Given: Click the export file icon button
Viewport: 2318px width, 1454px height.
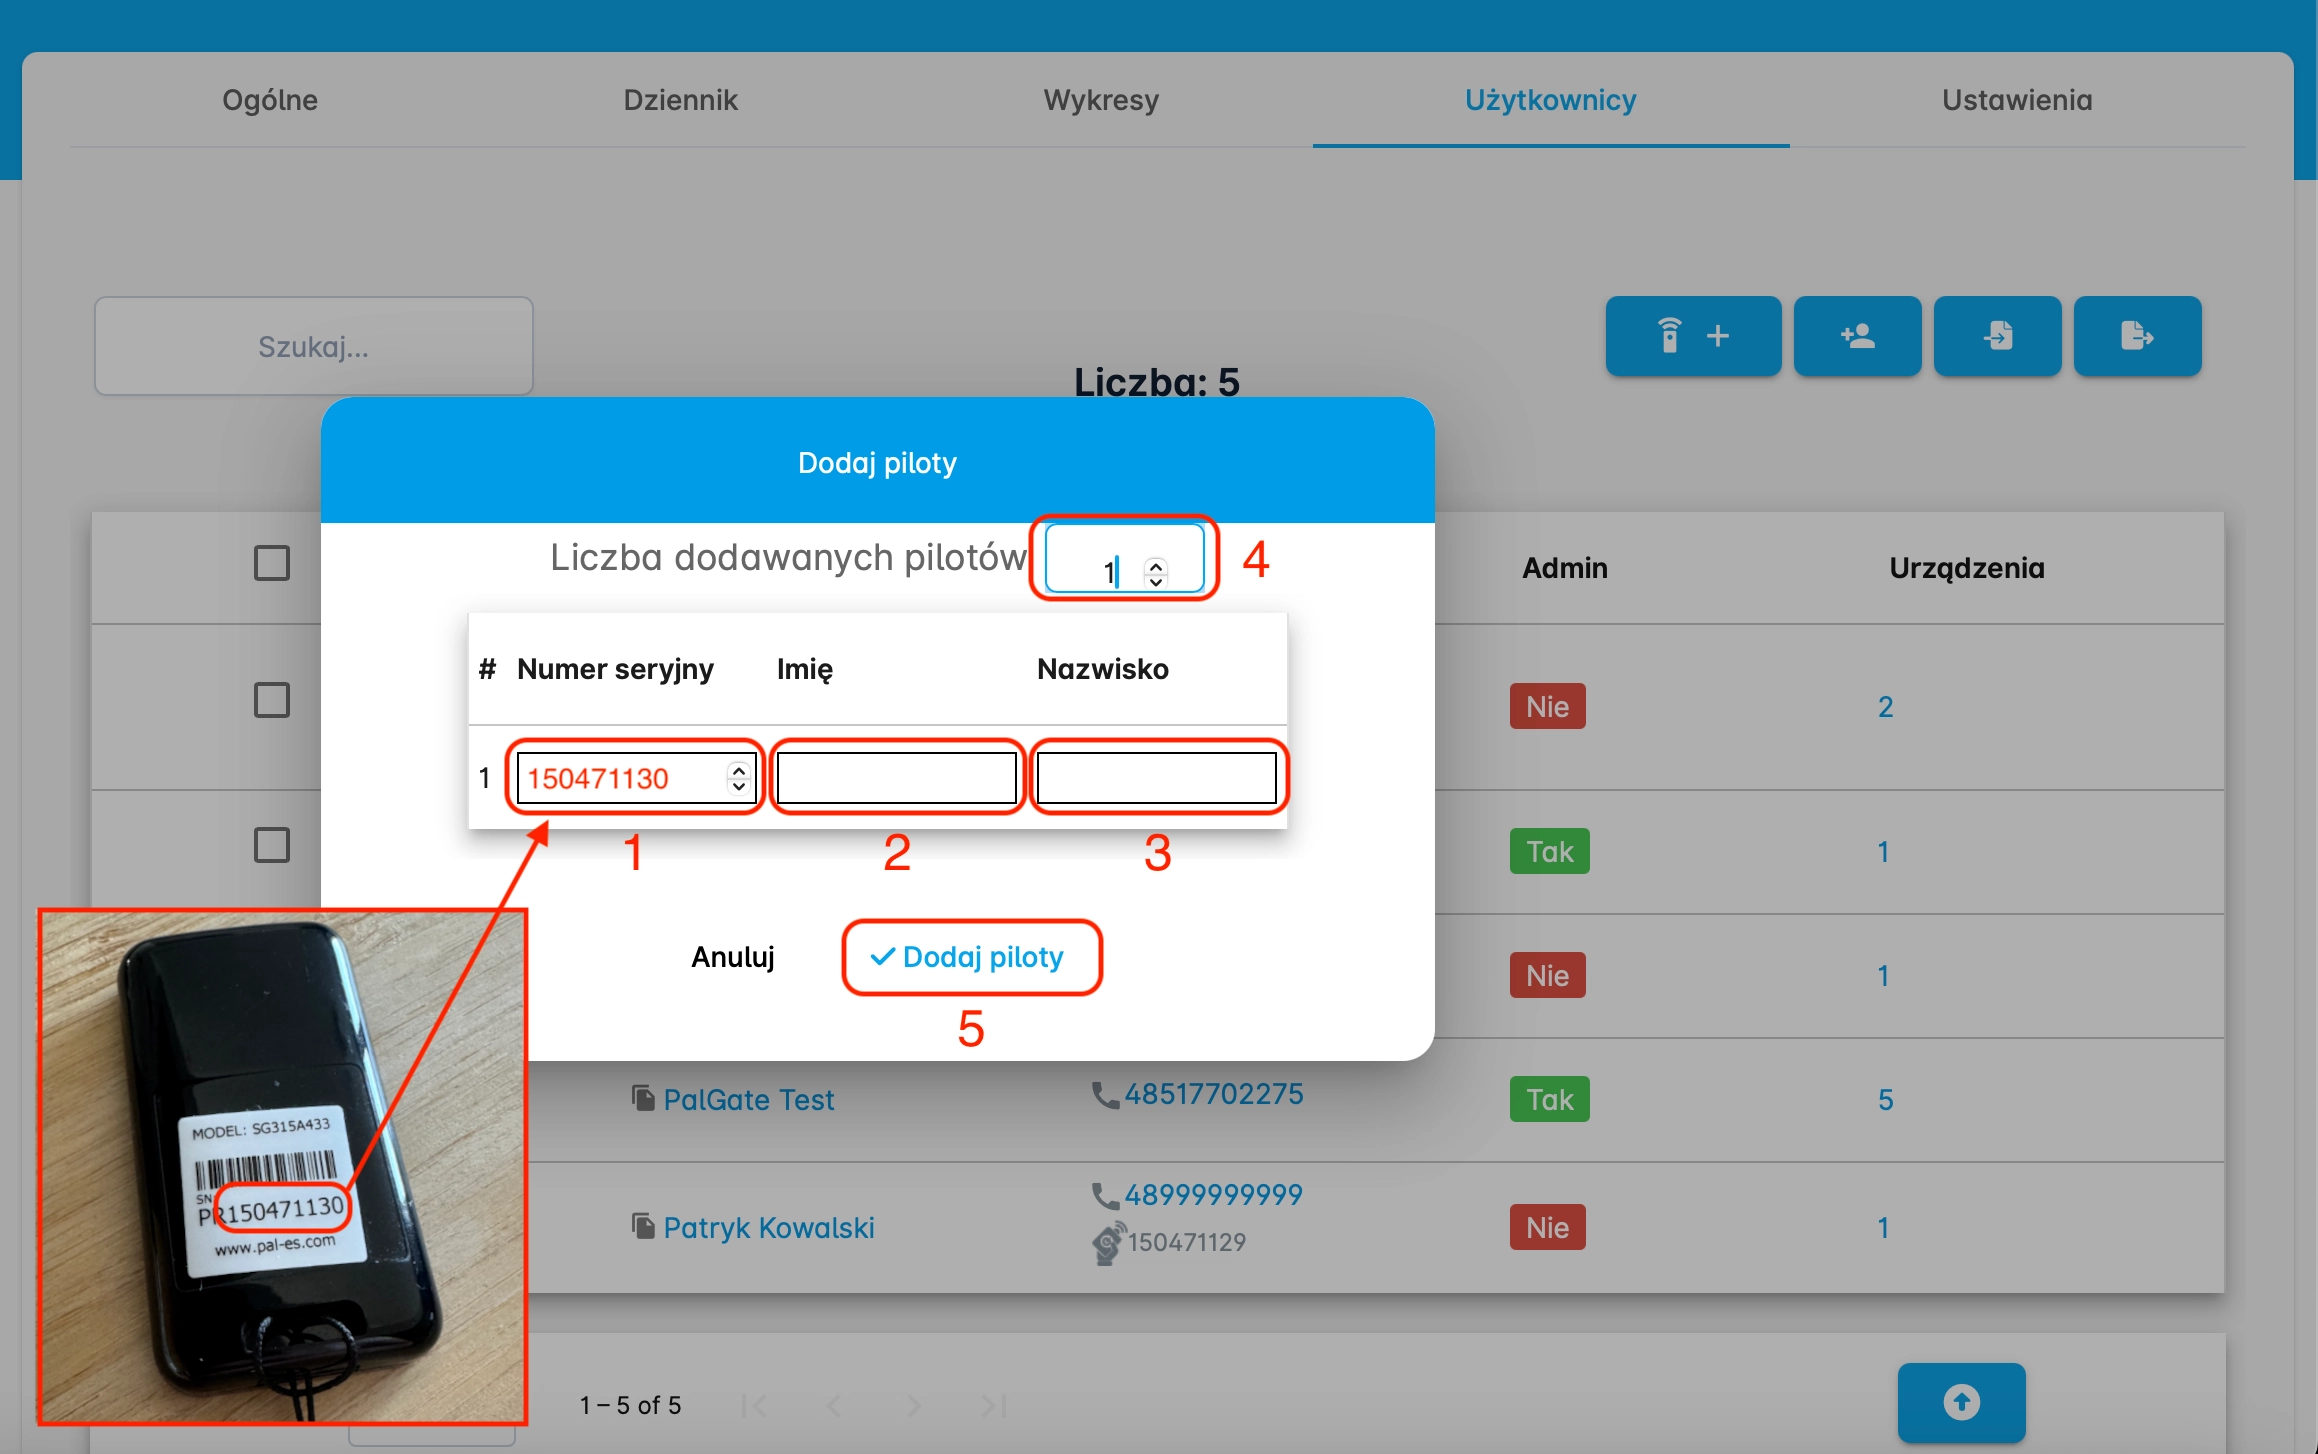Looking at the screenshot, I should pyautogui.click(x=2137, y=336).
